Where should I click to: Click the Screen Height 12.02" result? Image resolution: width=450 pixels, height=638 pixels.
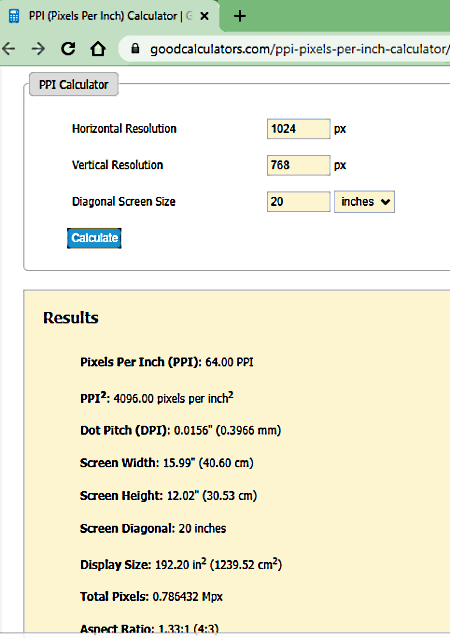[168, 496]
